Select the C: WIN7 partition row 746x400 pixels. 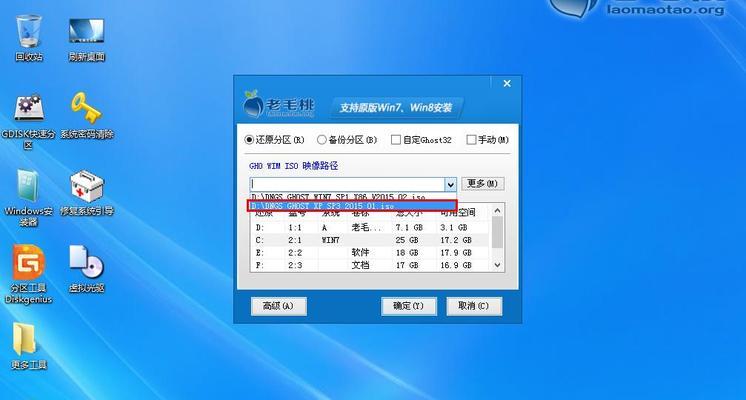pos(370,240)
